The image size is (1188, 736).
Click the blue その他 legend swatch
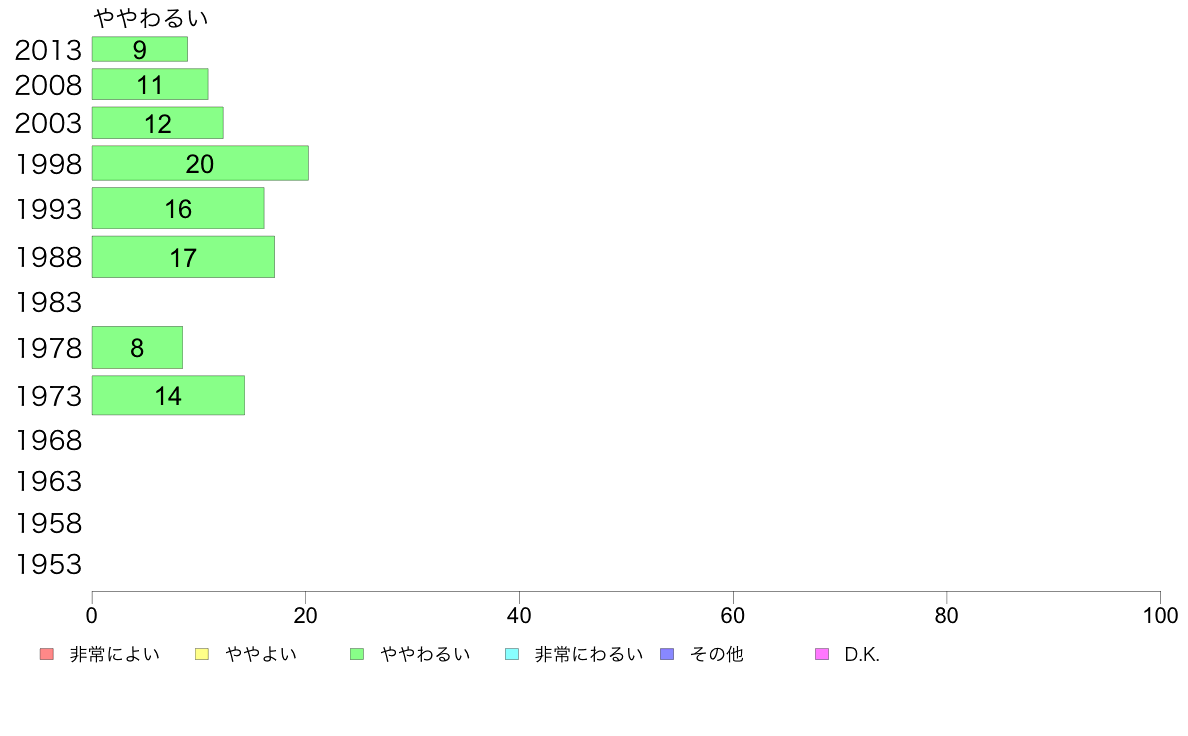click(x=667, y=654)
